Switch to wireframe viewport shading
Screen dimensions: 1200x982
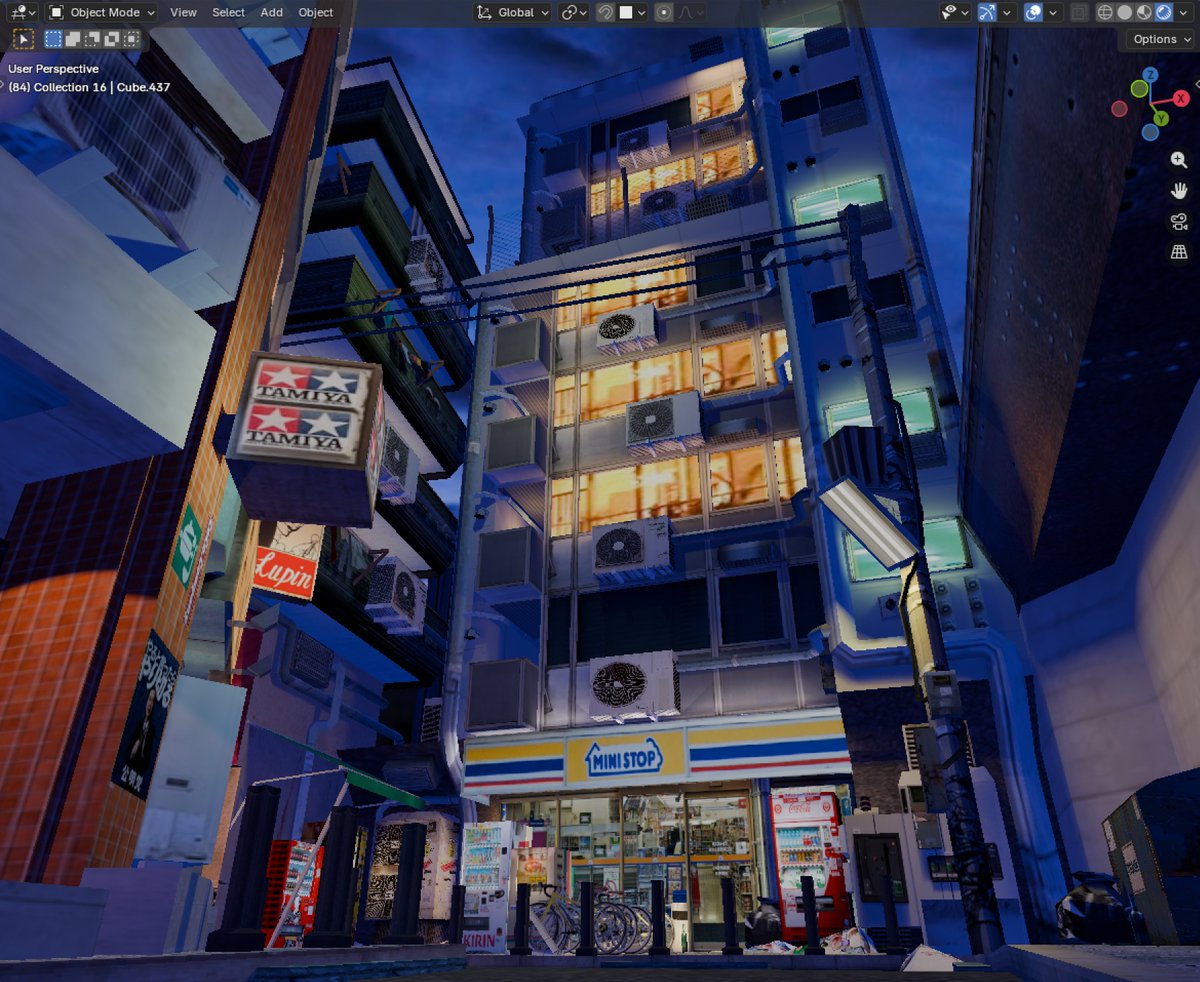point(1105,12)
